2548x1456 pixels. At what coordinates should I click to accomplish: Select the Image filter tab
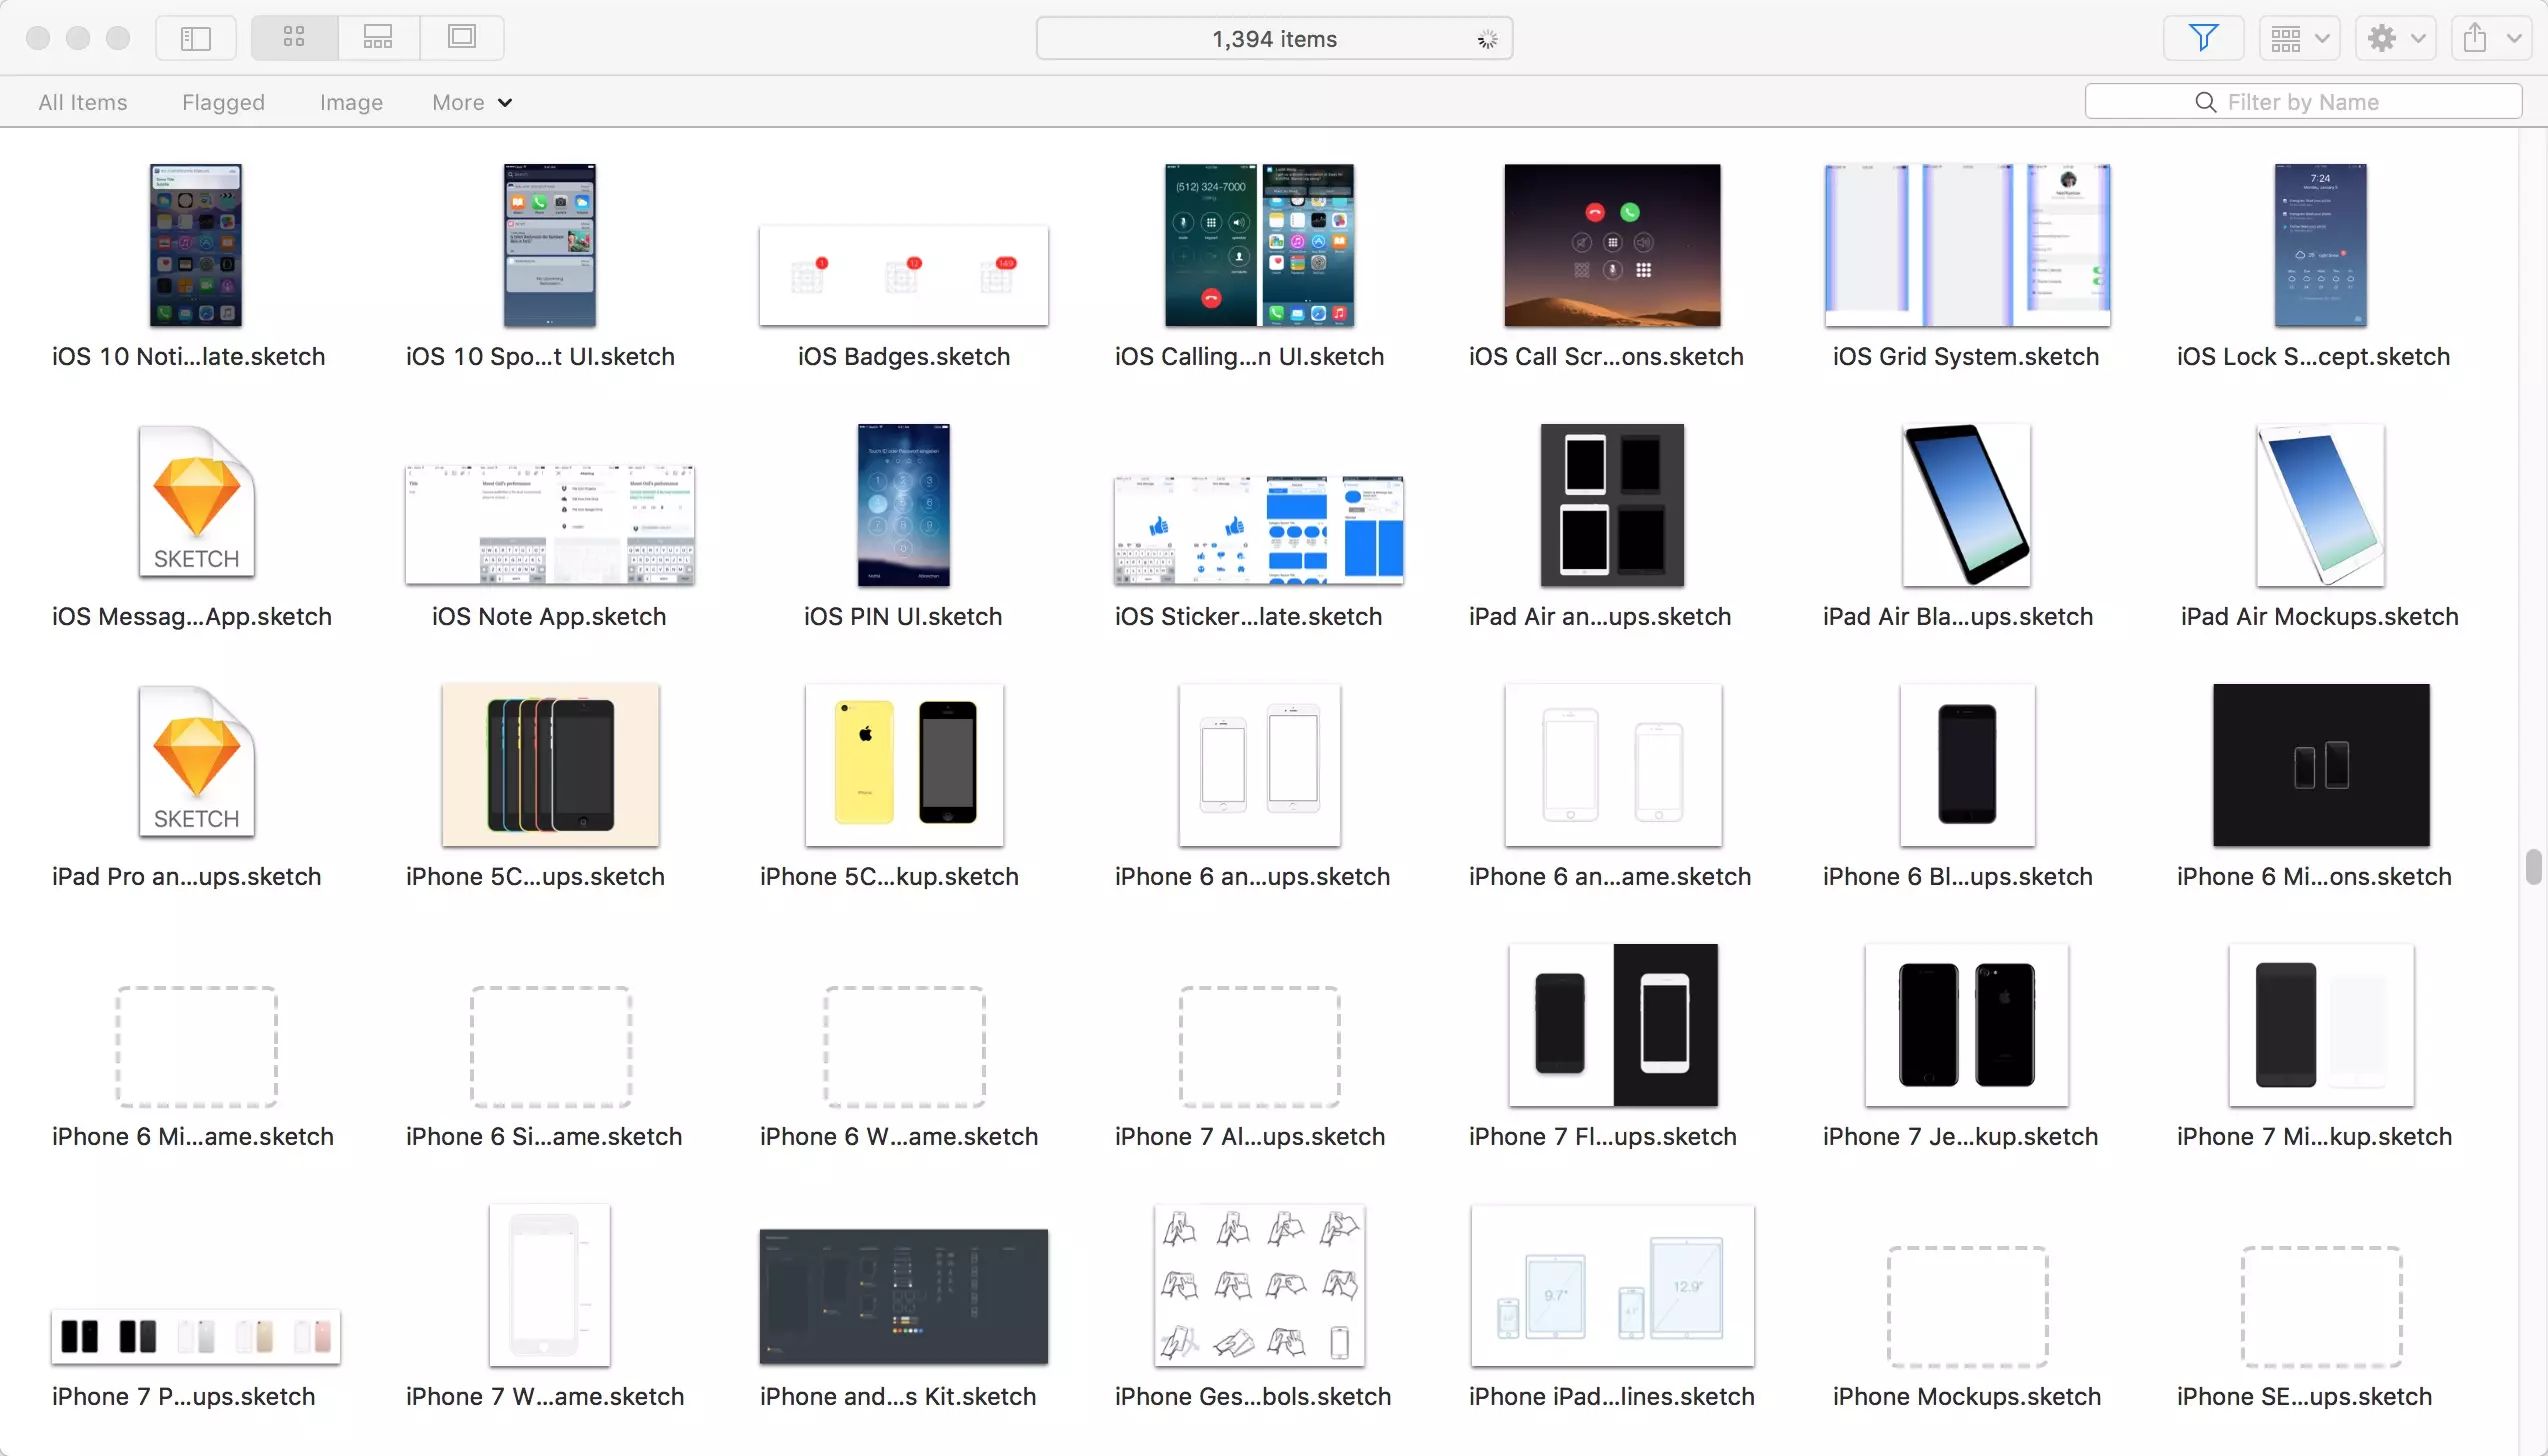[x=351, y=102]
